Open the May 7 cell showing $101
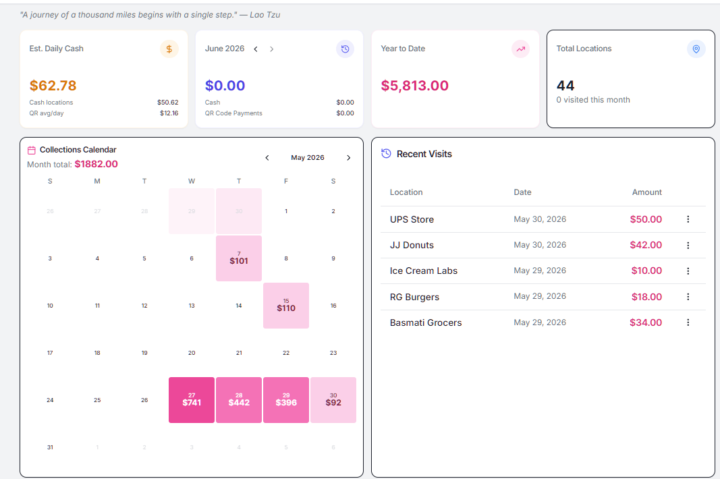The width and height of the screenshot is (720, 479). (x=239, y=259)
